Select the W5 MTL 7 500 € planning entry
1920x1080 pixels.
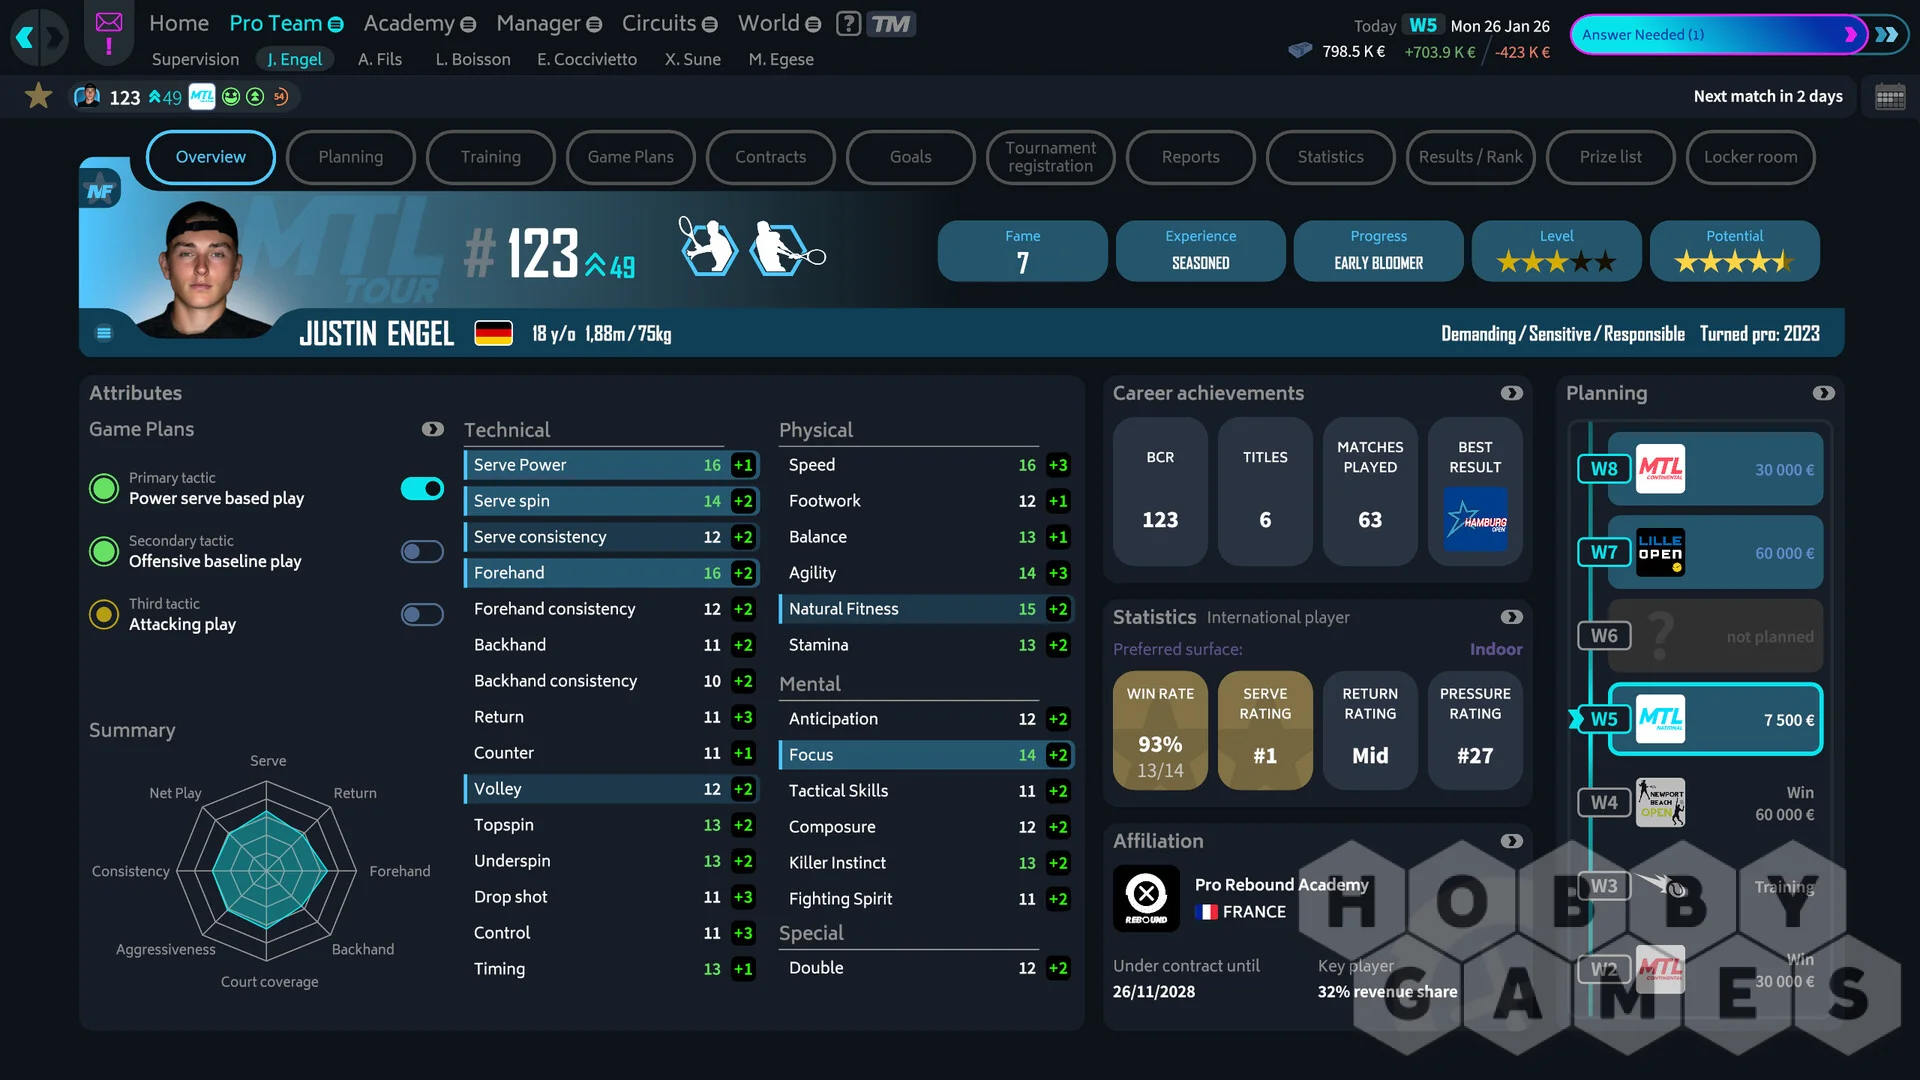1715,719
